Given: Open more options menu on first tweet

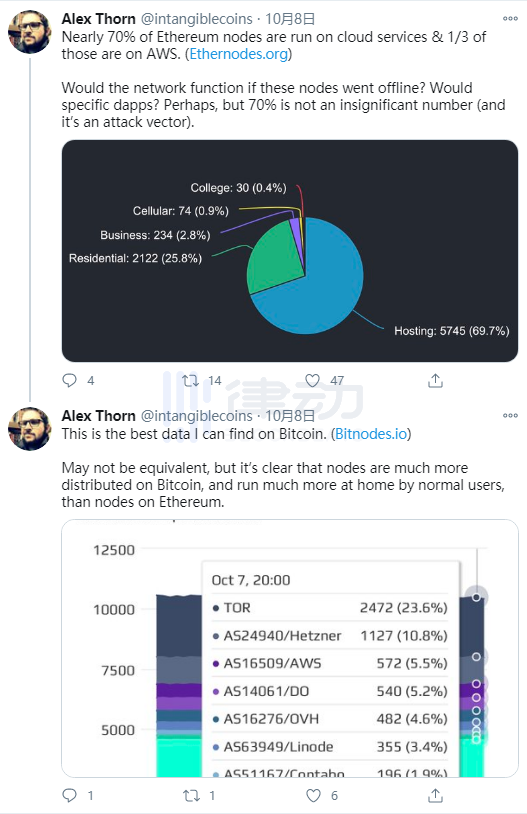Looking at the screenshot, I should (x=510, y=19).
